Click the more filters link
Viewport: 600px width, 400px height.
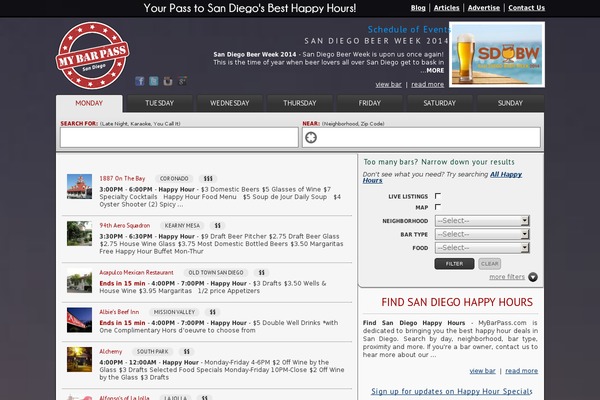[507, 277]
